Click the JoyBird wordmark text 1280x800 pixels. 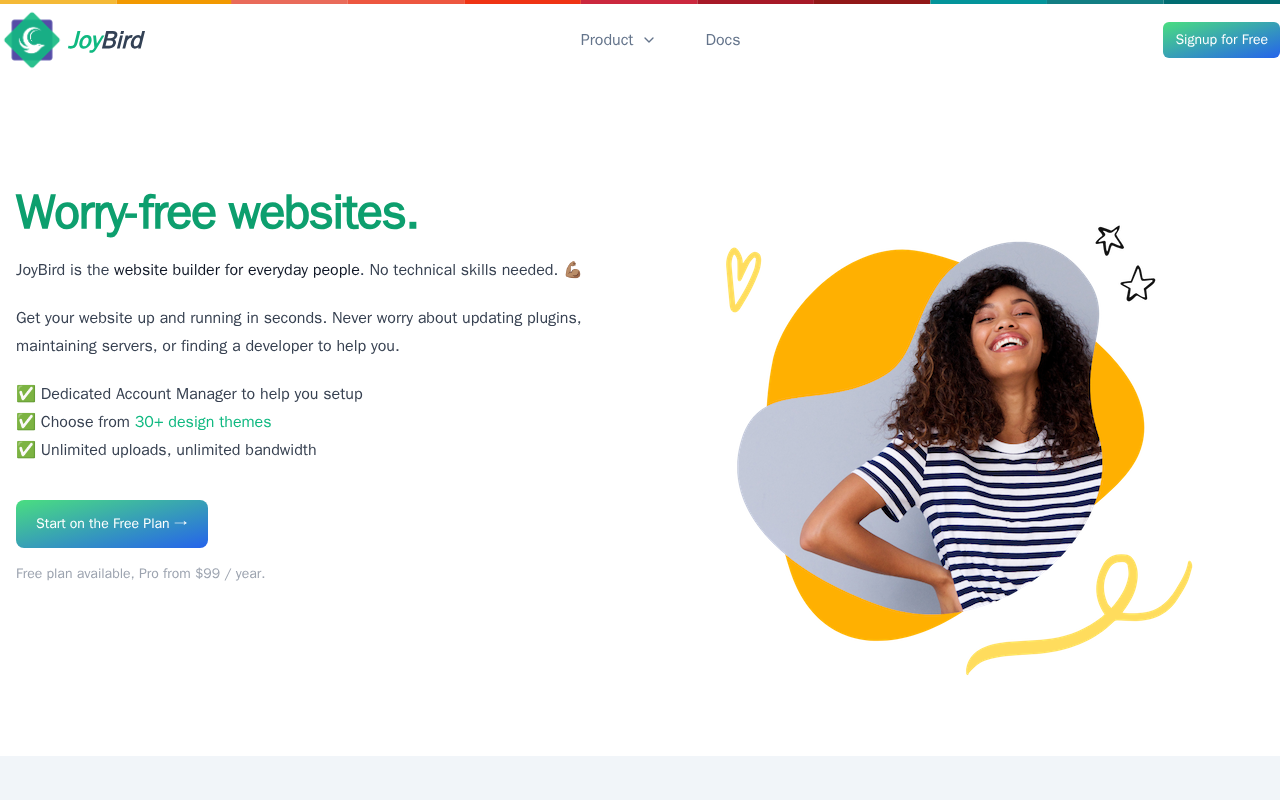click(106, 40)
